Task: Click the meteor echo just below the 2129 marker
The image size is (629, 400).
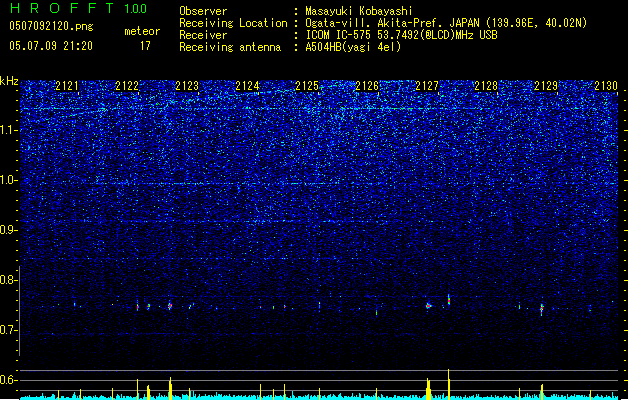Action: [x=542, y=309]
